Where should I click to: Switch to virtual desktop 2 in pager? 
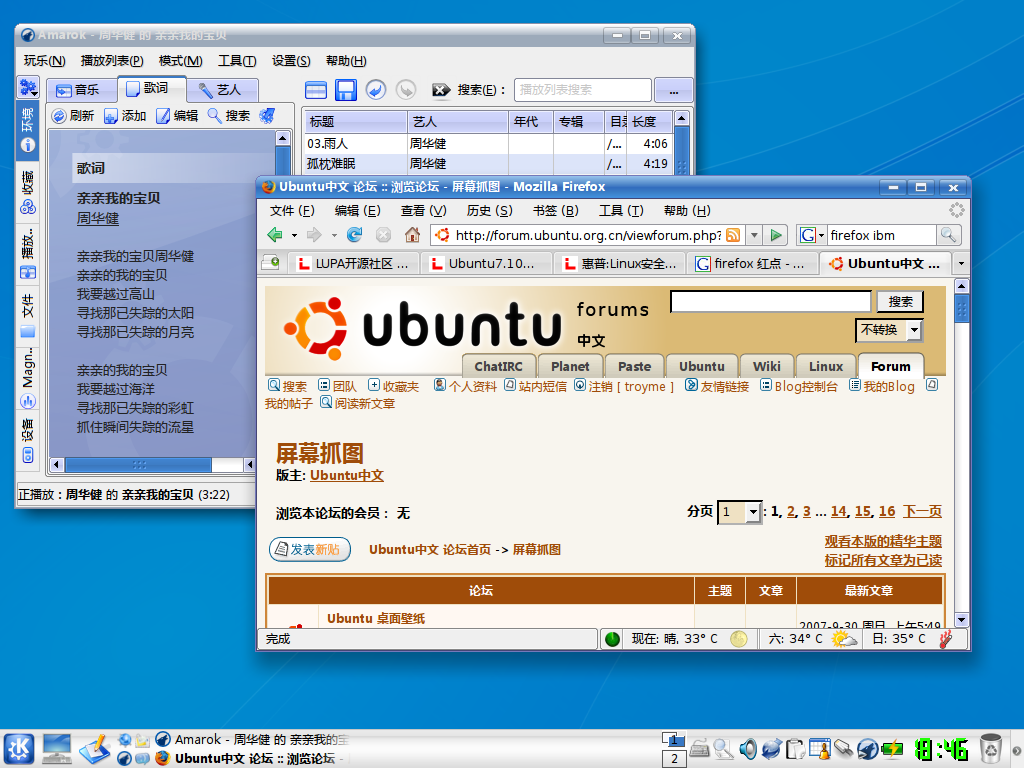click(x=674, y=758)
